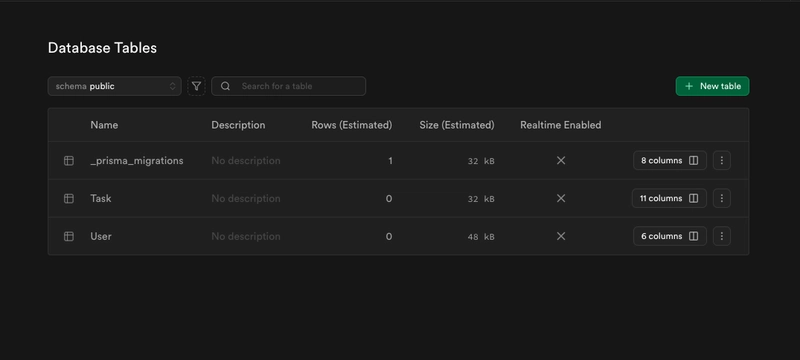Click table icon beside Task row
800x360 pixels.
click(69, 198)
